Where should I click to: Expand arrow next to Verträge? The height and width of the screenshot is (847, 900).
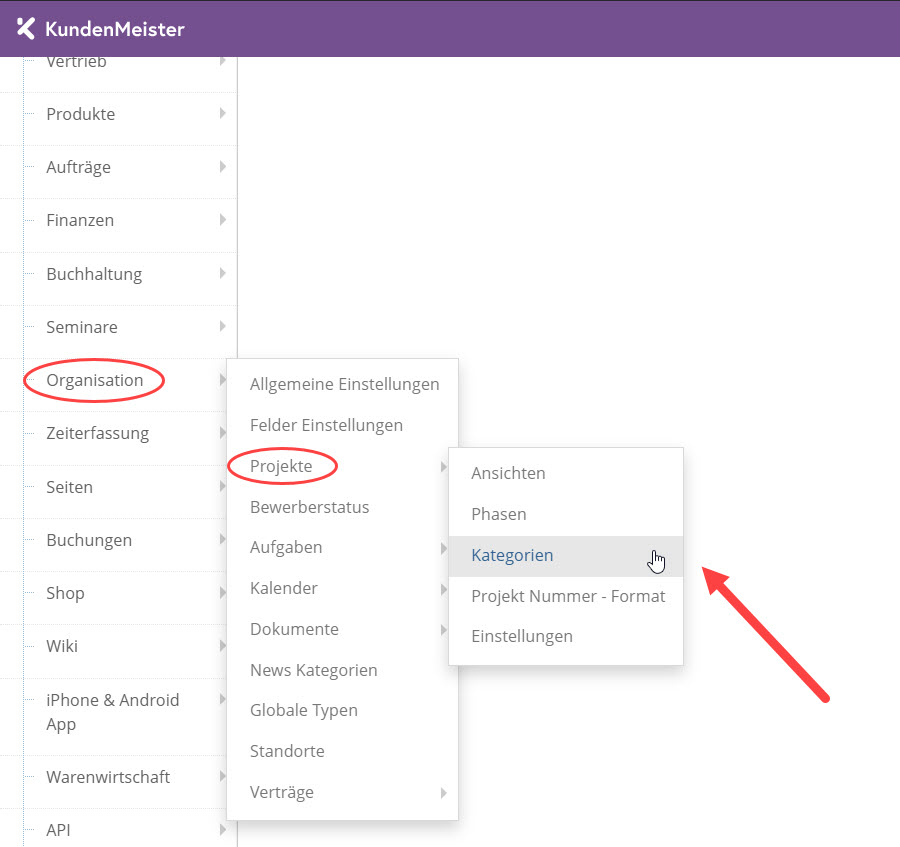444,793
